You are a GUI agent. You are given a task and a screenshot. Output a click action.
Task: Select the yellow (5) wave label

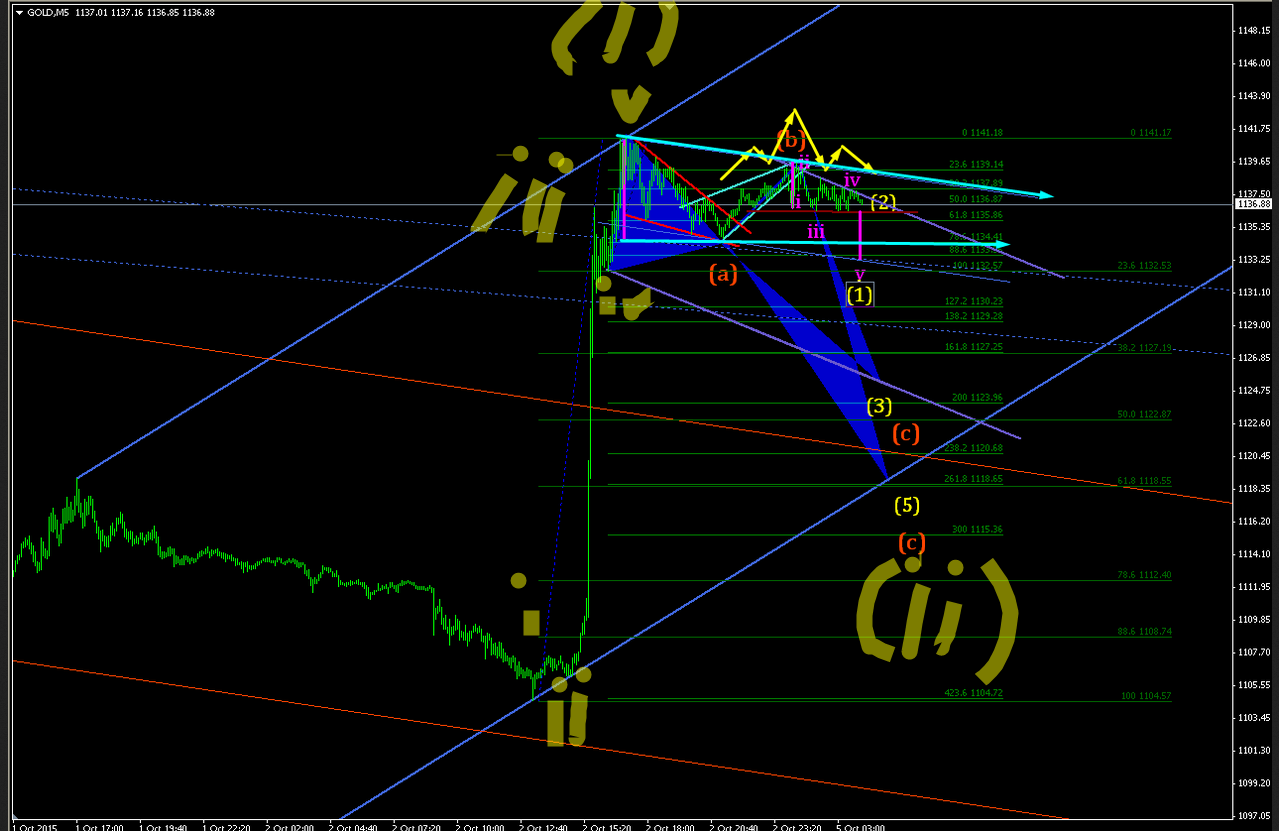[907, 505]
